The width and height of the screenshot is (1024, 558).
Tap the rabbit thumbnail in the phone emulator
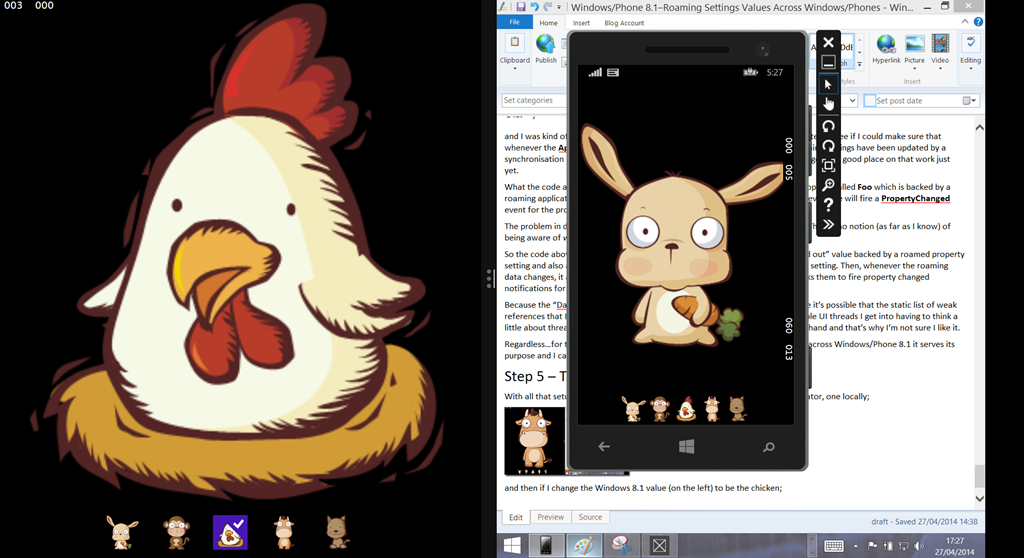(633, 409)
